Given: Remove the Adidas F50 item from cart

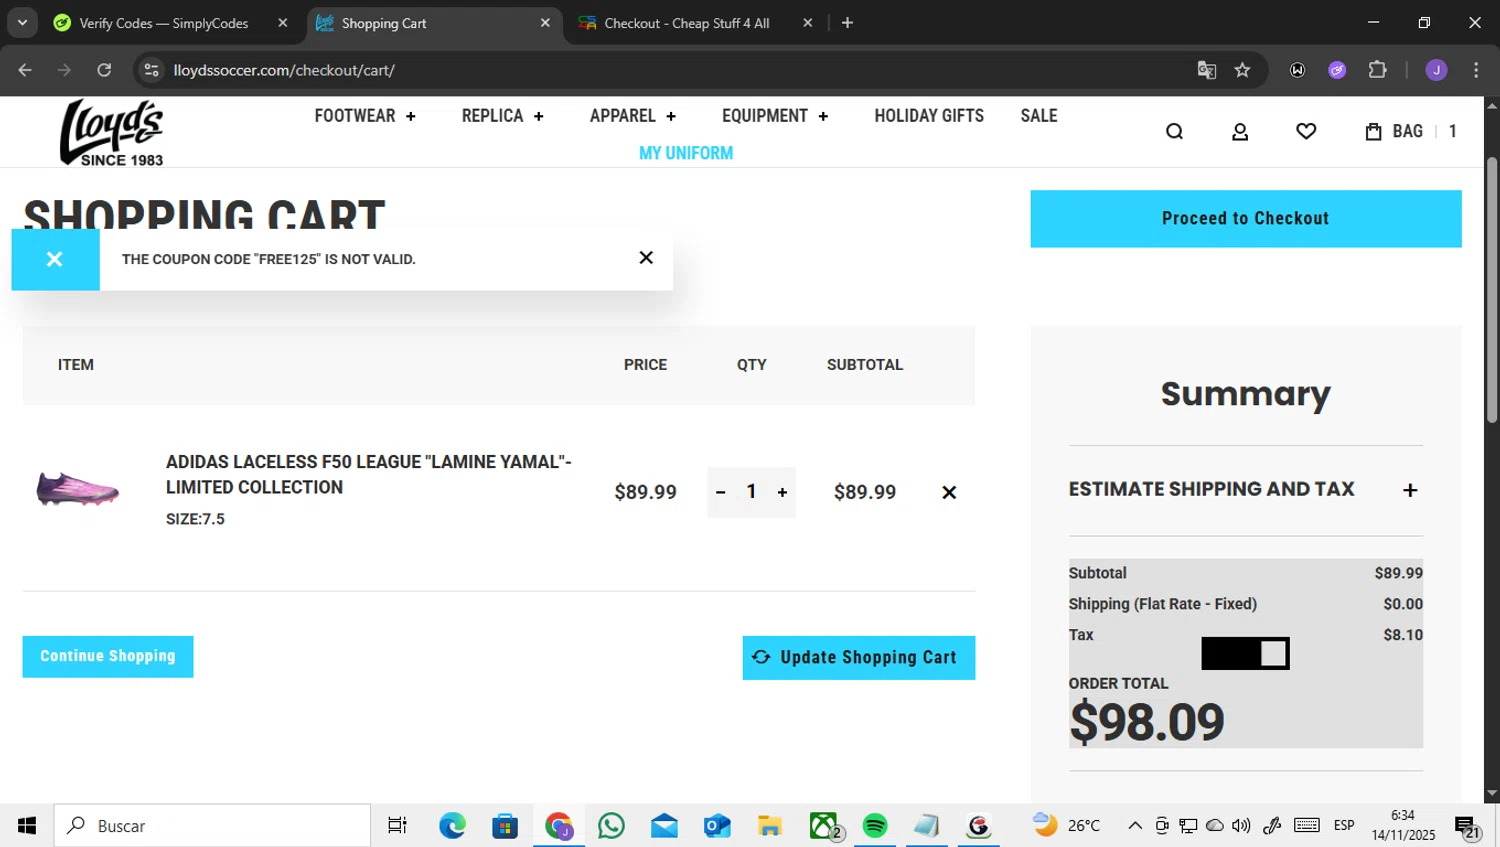Looking at the screenshot, I should pyautogui.click(x=949, y=492).
